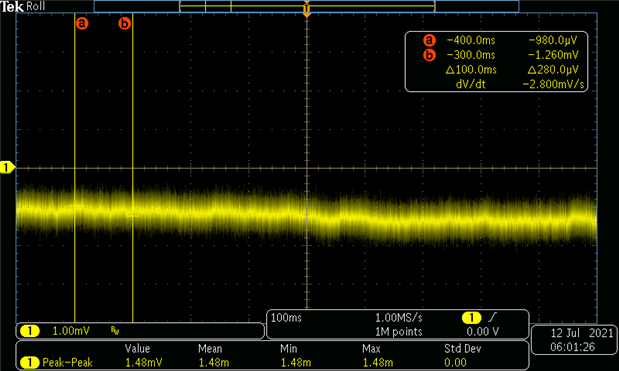Screen dimensions: 619x371
Task: Click the rising edge trigger slope icon
Action: tap(492, 317)
